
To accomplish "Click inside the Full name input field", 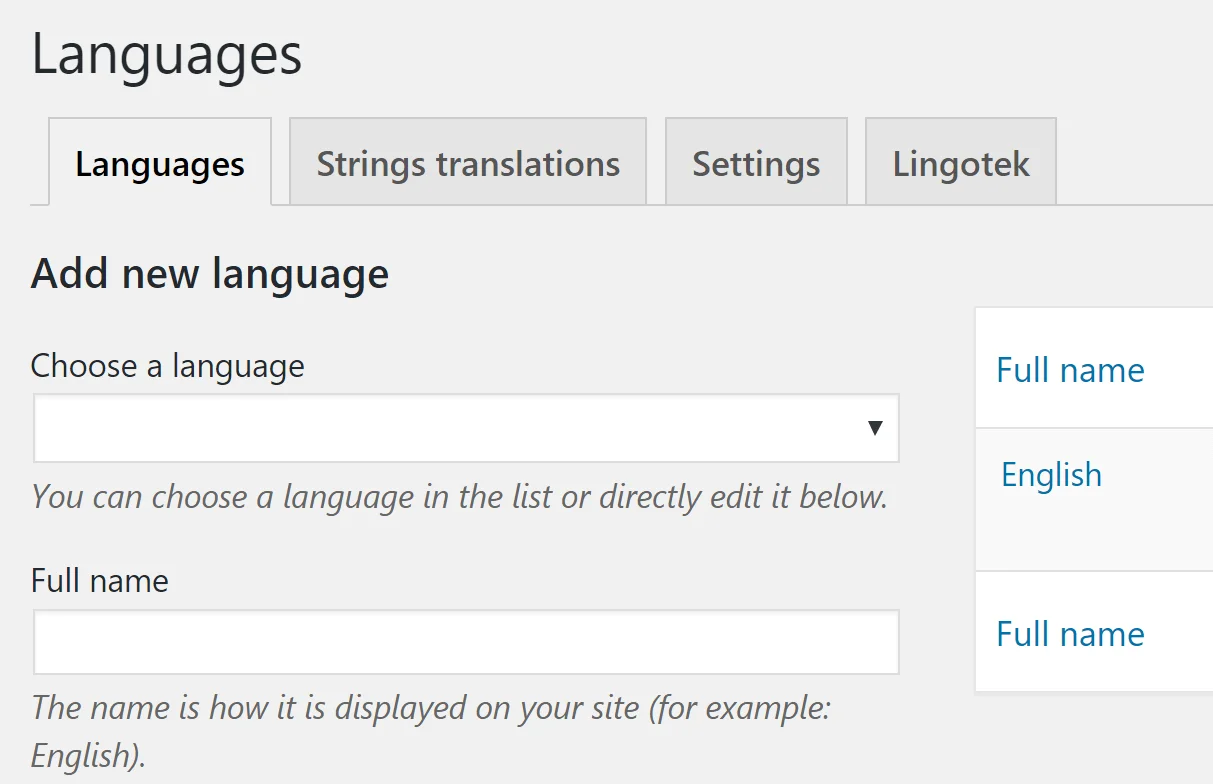I will click(x=467, y=642).
